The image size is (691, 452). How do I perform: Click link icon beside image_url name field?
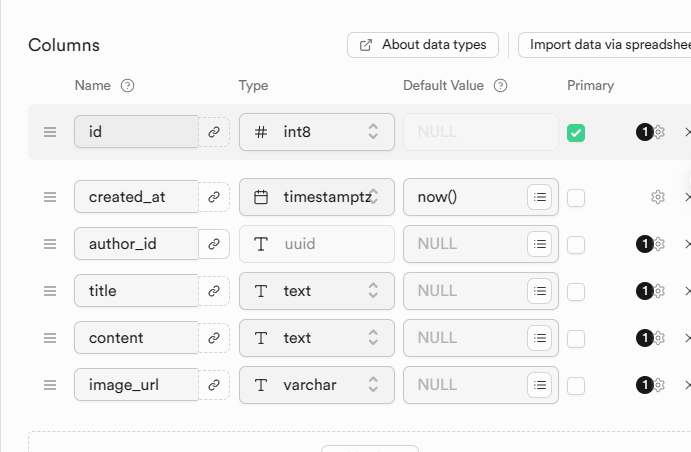pos(213,385)
